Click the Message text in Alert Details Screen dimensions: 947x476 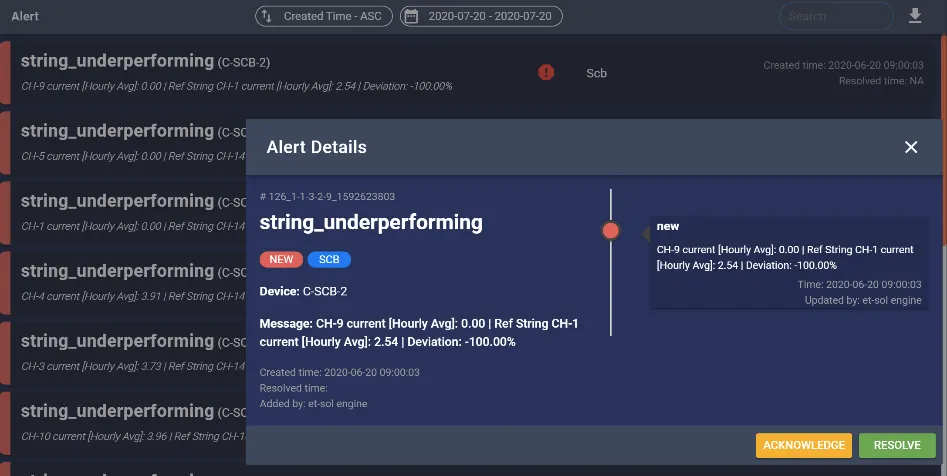(419, 333)
